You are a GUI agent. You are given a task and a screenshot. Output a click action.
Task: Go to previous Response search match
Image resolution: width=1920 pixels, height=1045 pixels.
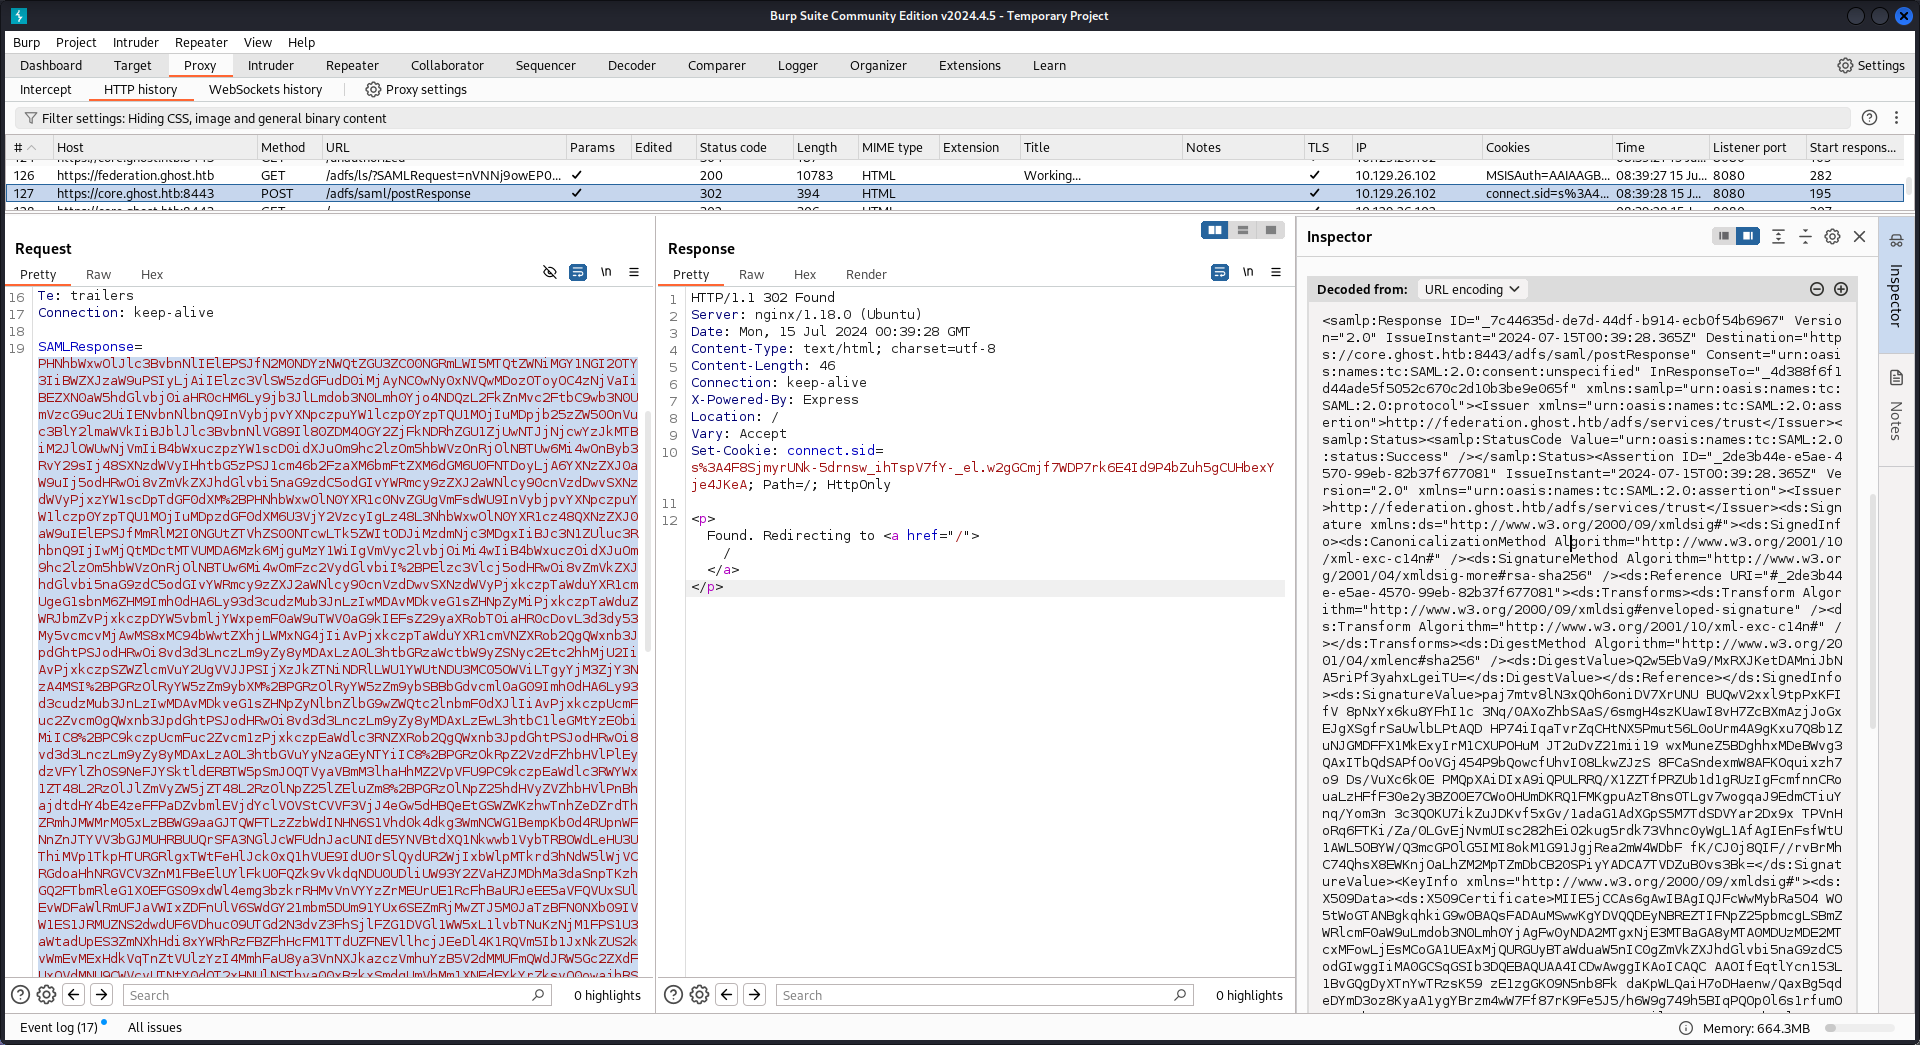click(x=727, y=994)
